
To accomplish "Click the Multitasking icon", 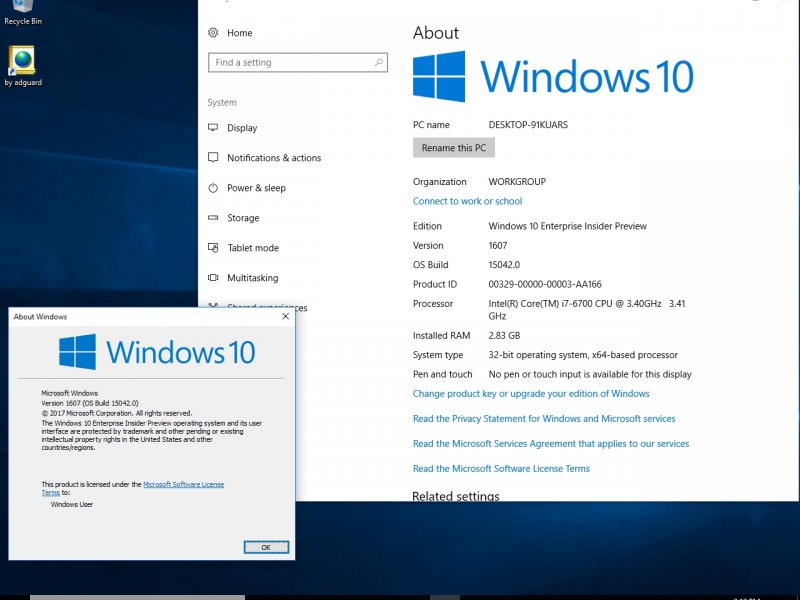I will point(213,278).
